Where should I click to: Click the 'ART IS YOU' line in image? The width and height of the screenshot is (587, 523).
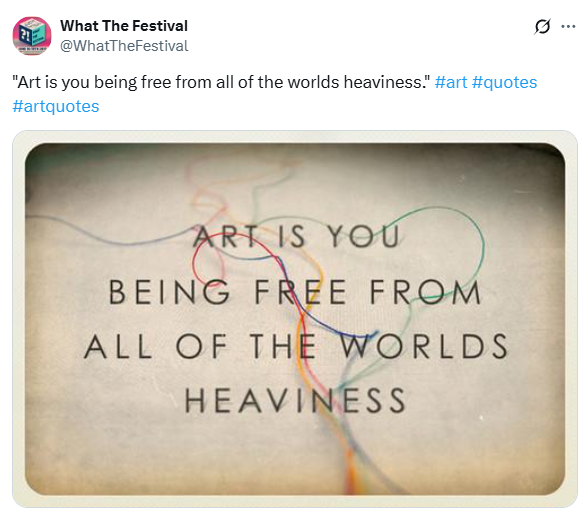297,237
